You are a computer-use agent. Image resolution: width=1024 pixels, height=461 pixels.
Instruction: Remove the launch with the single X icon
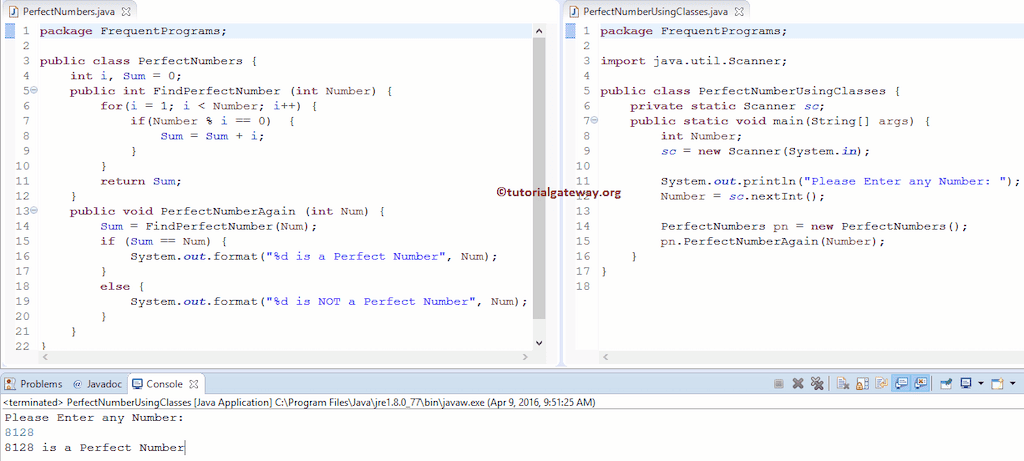pyautogui.click(x=798, y=384)
